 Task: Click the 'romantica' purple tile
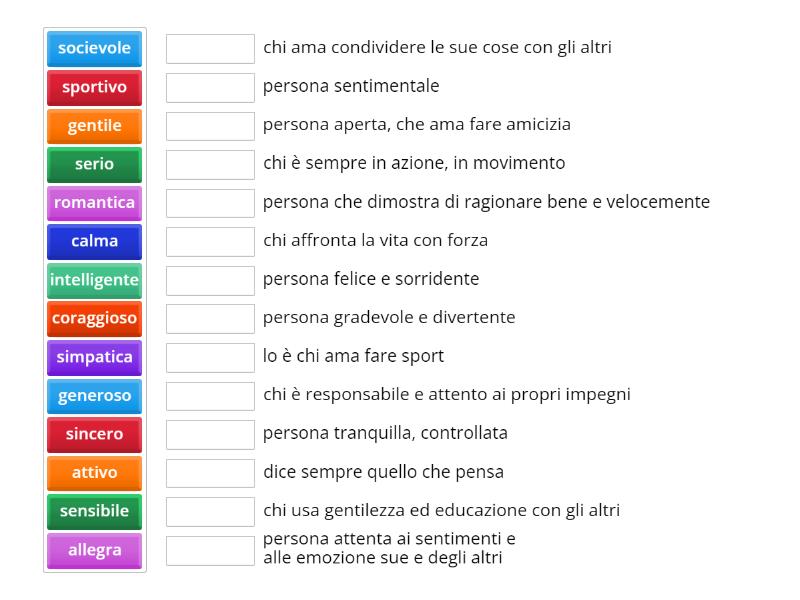click(94, 203)
